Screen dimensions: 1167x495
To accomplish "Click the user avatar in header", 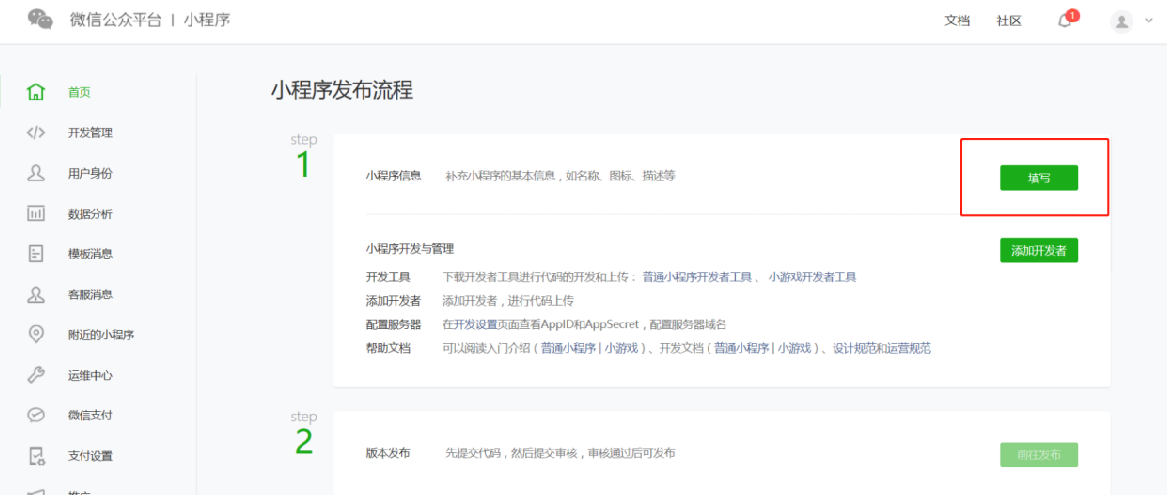I will [x=1123, y=21].
